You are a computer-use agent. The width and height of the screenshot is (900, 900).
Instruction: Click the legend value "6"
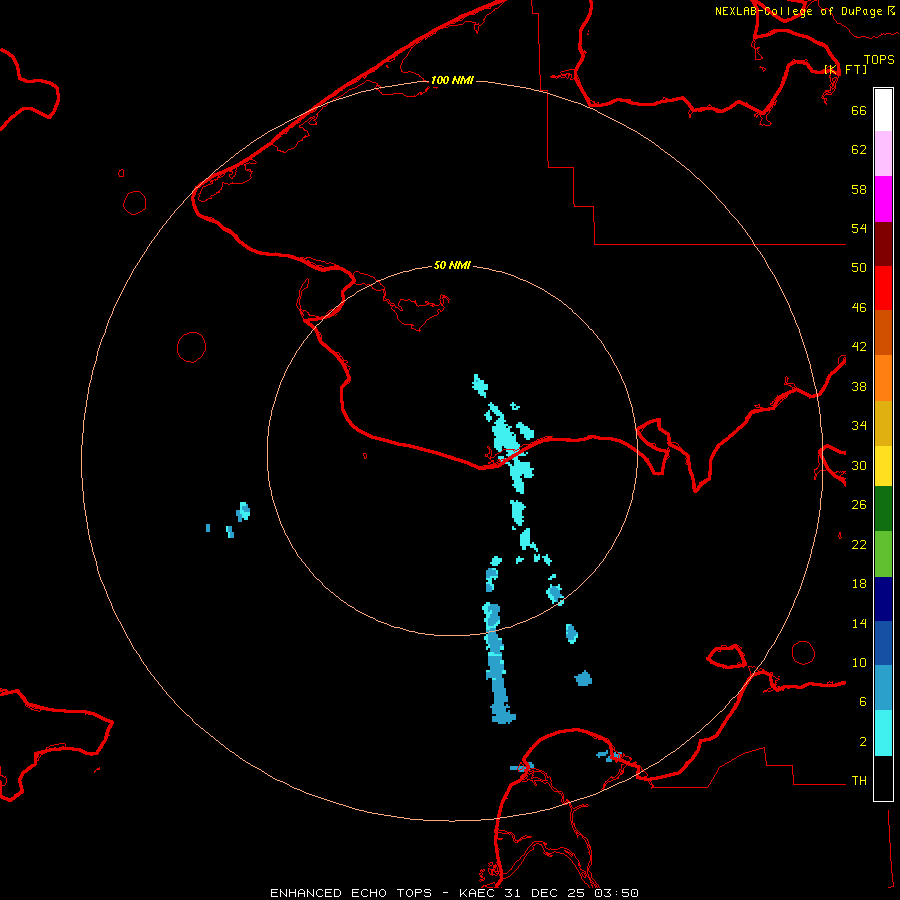(863, 702)
